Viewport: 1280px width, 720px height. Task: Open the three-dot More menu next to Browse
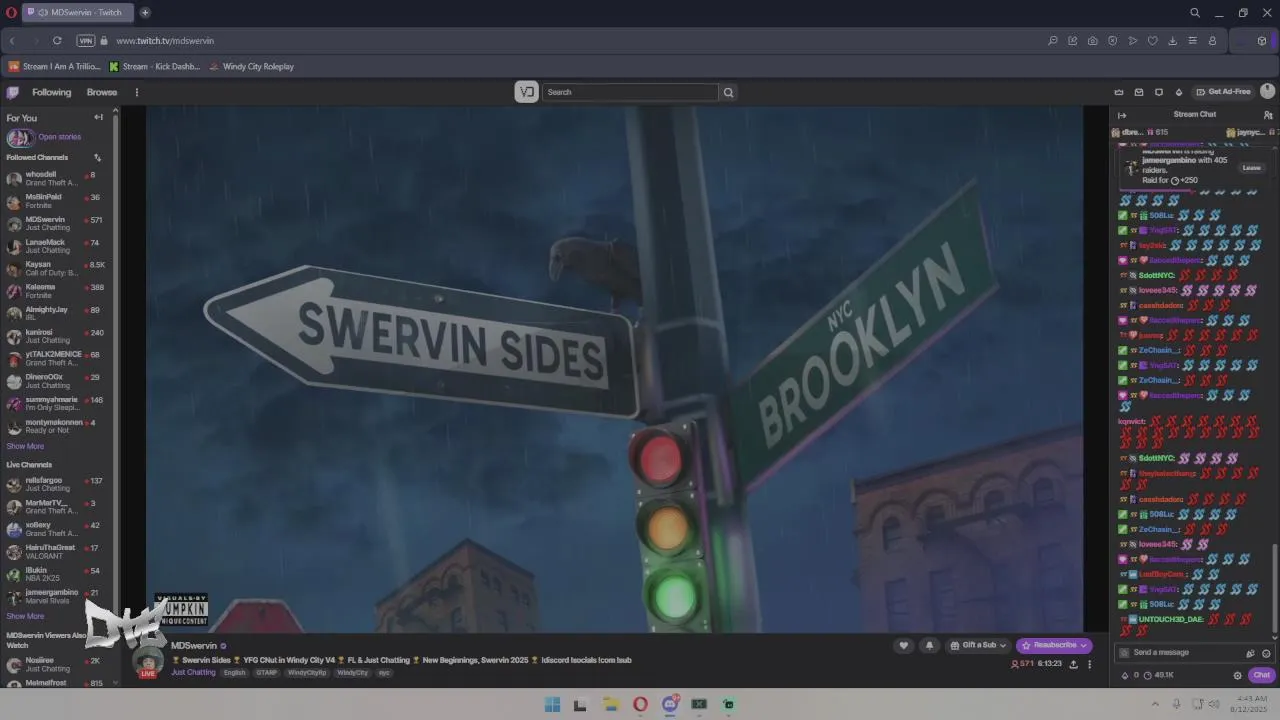(137, 92)
